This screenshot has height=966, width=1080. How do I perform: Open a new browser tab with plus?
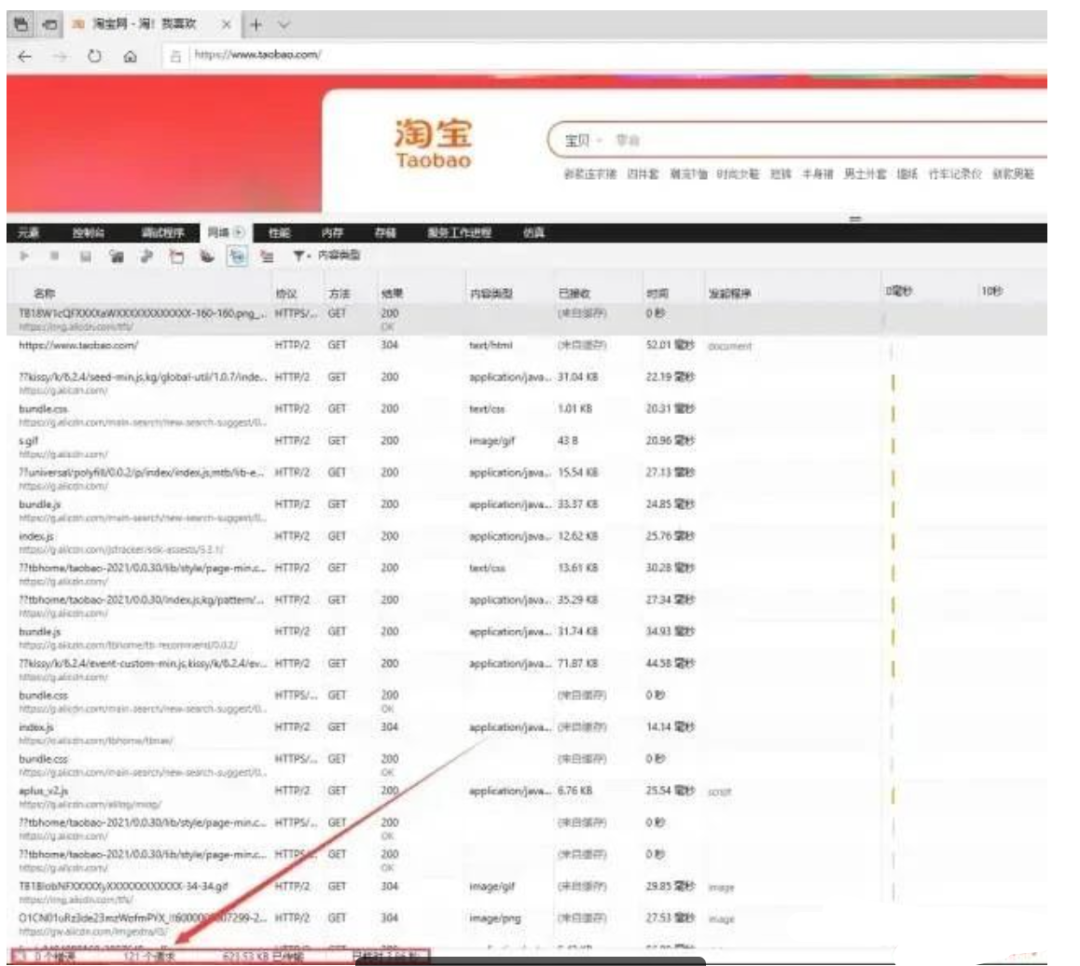point(256,25)
